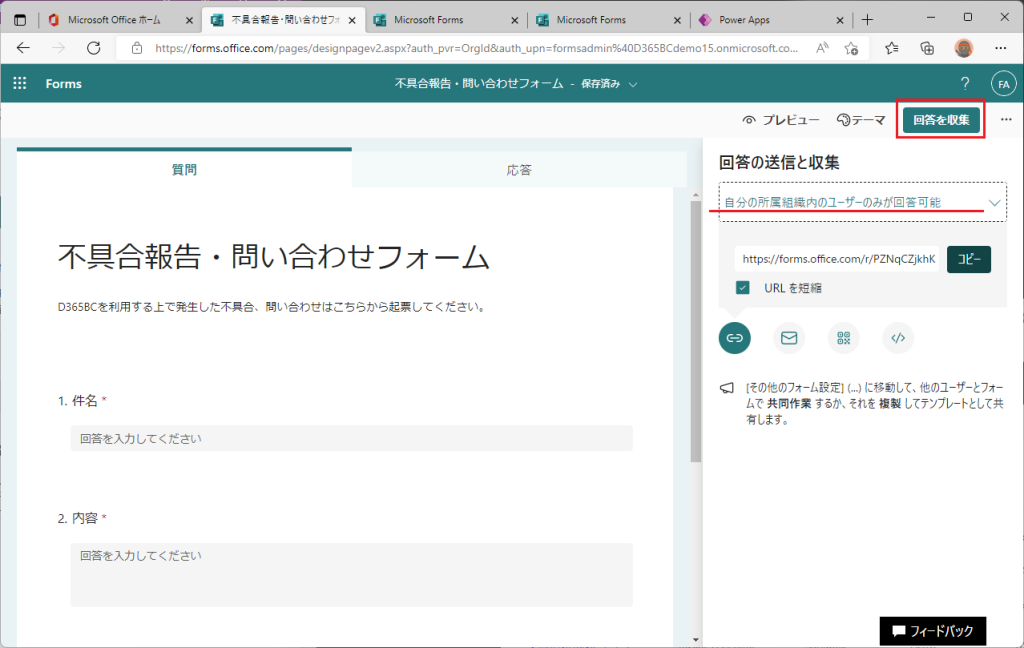This screenshot has height=648, width=1024.
Task: Open the プレビュー form preview
Action: click(x=781, y=120)
